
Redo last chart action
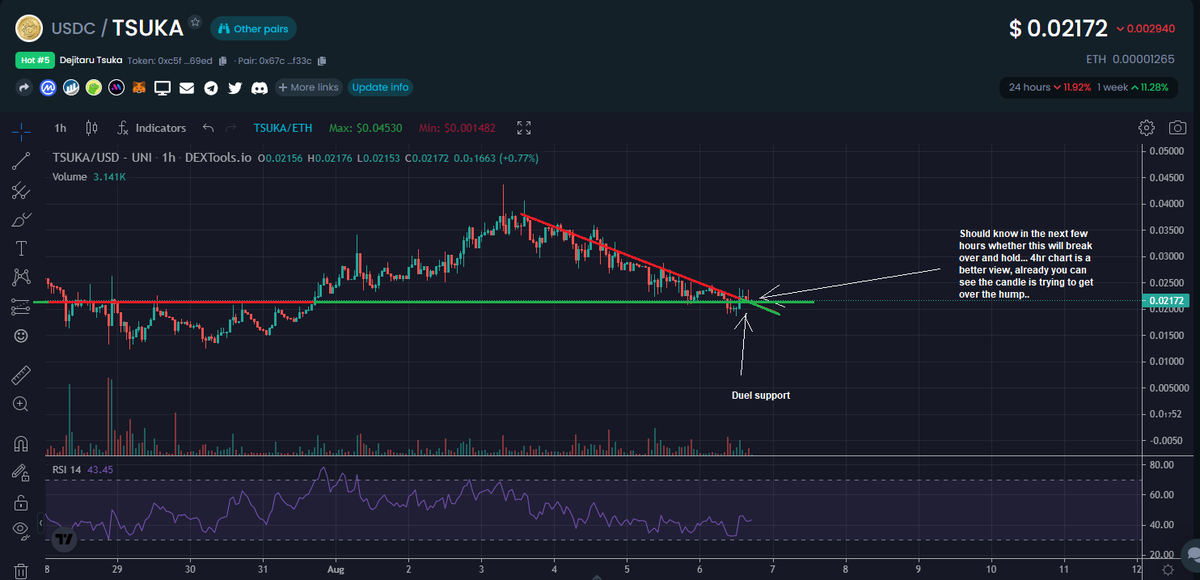point(232,128)
